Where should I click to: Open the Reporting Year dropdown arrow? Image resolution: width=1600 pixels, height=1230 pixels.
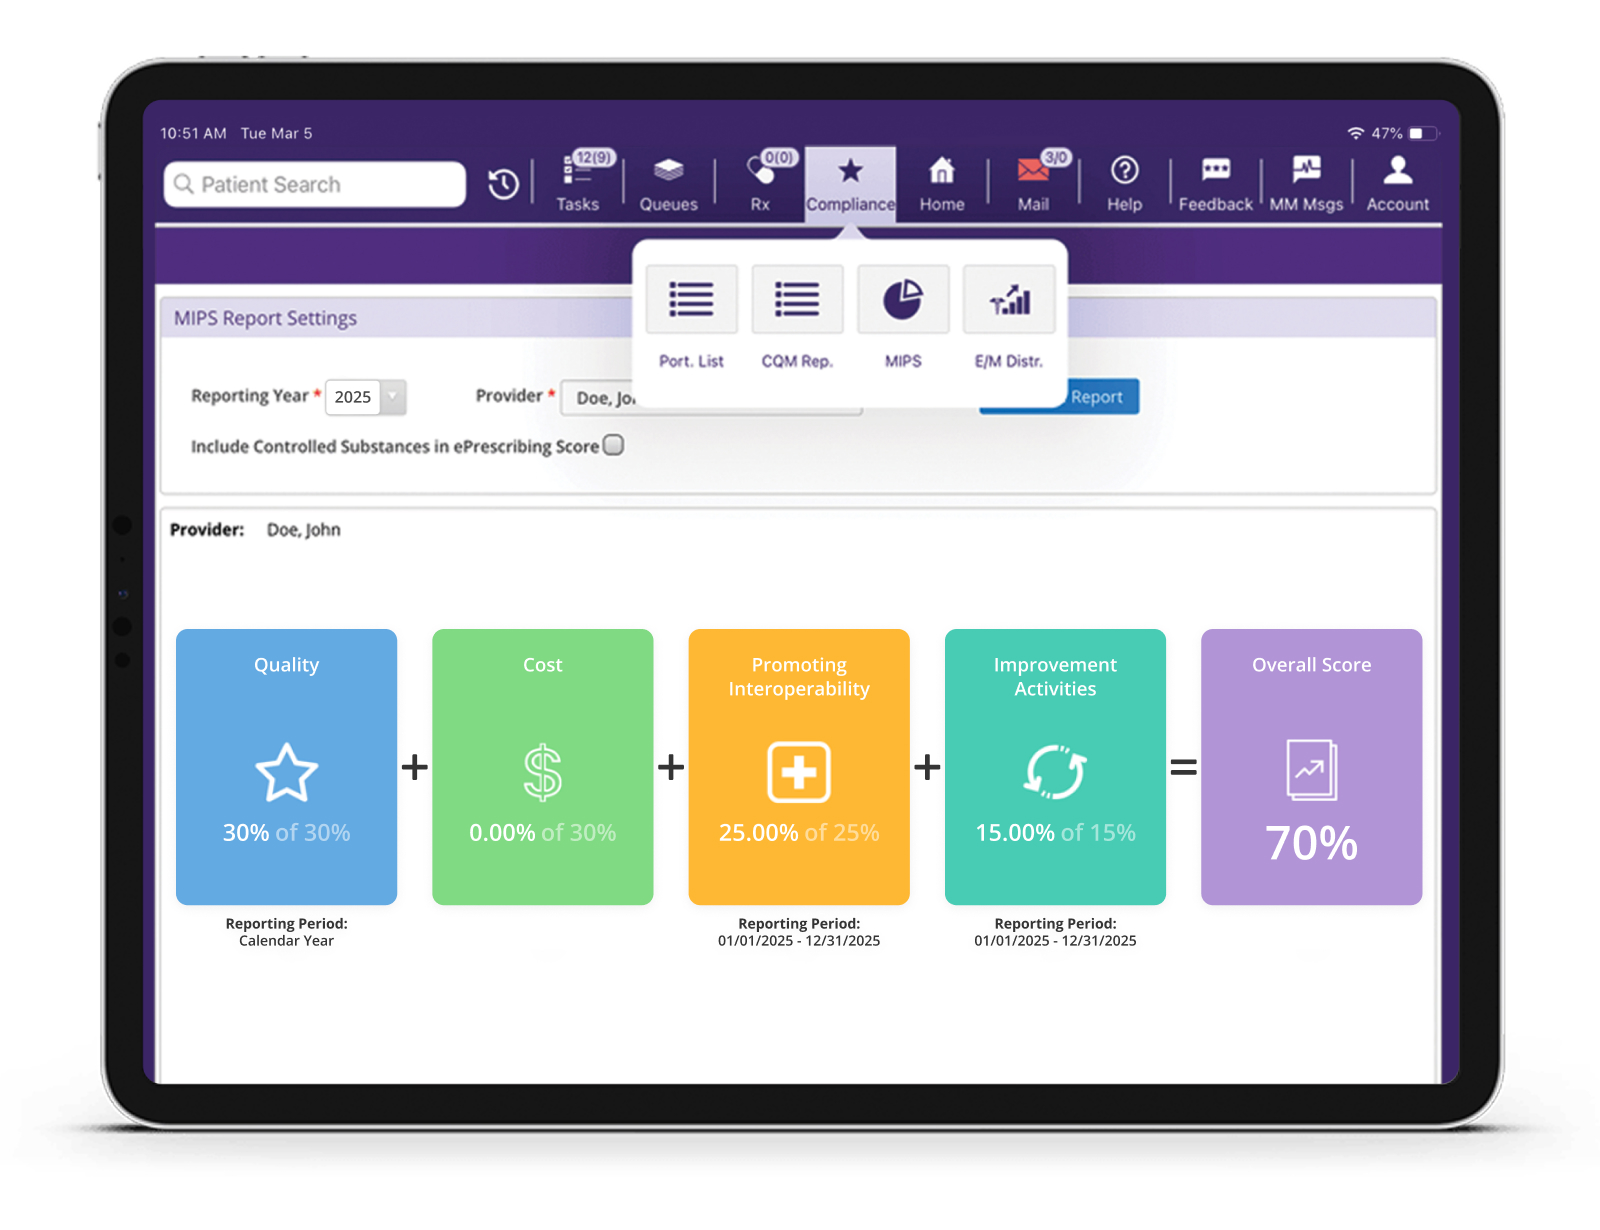pos(393,397)
